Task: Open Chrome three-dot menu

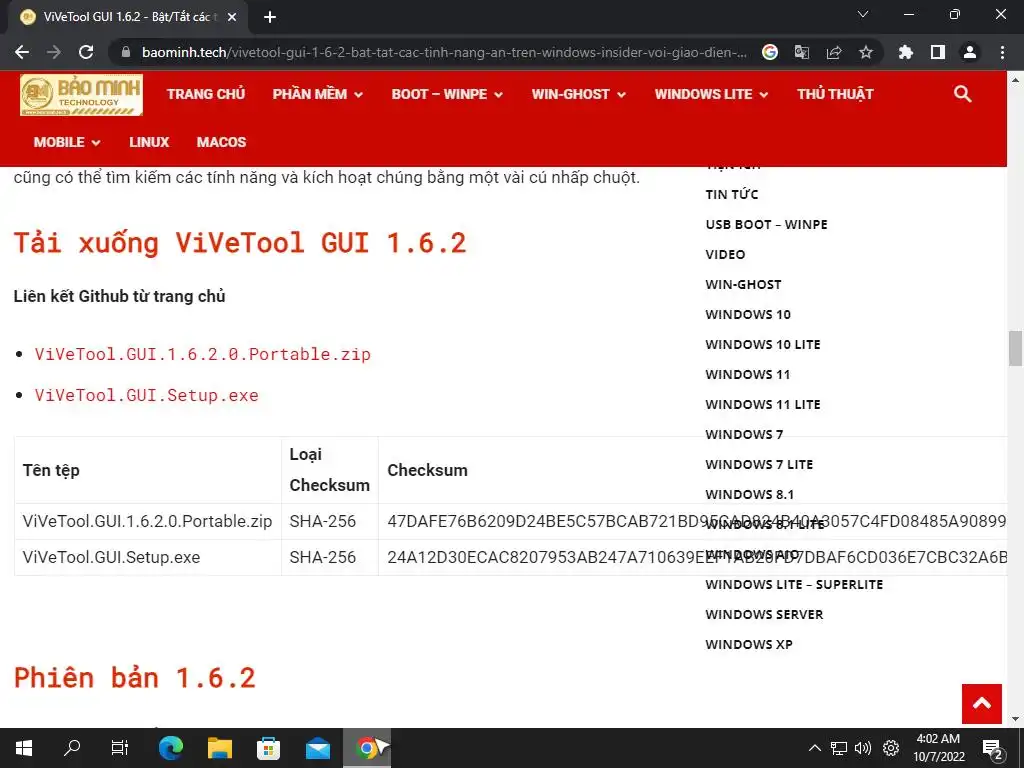Action: click(1002, 52)
